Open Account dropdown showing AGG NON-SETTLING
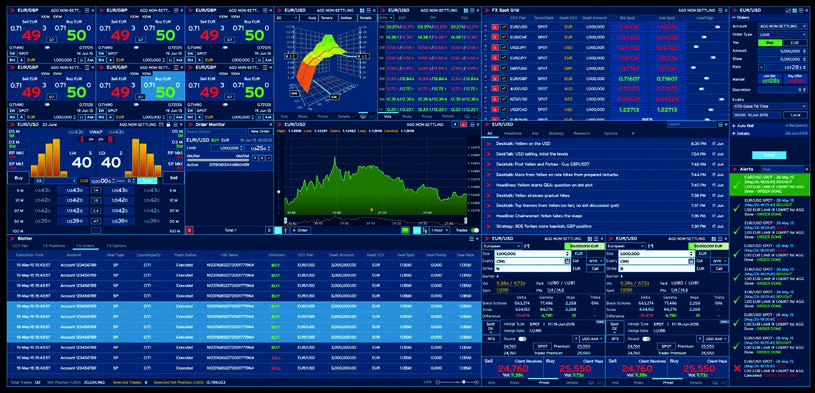815x393 pixels. click(783, 26)
